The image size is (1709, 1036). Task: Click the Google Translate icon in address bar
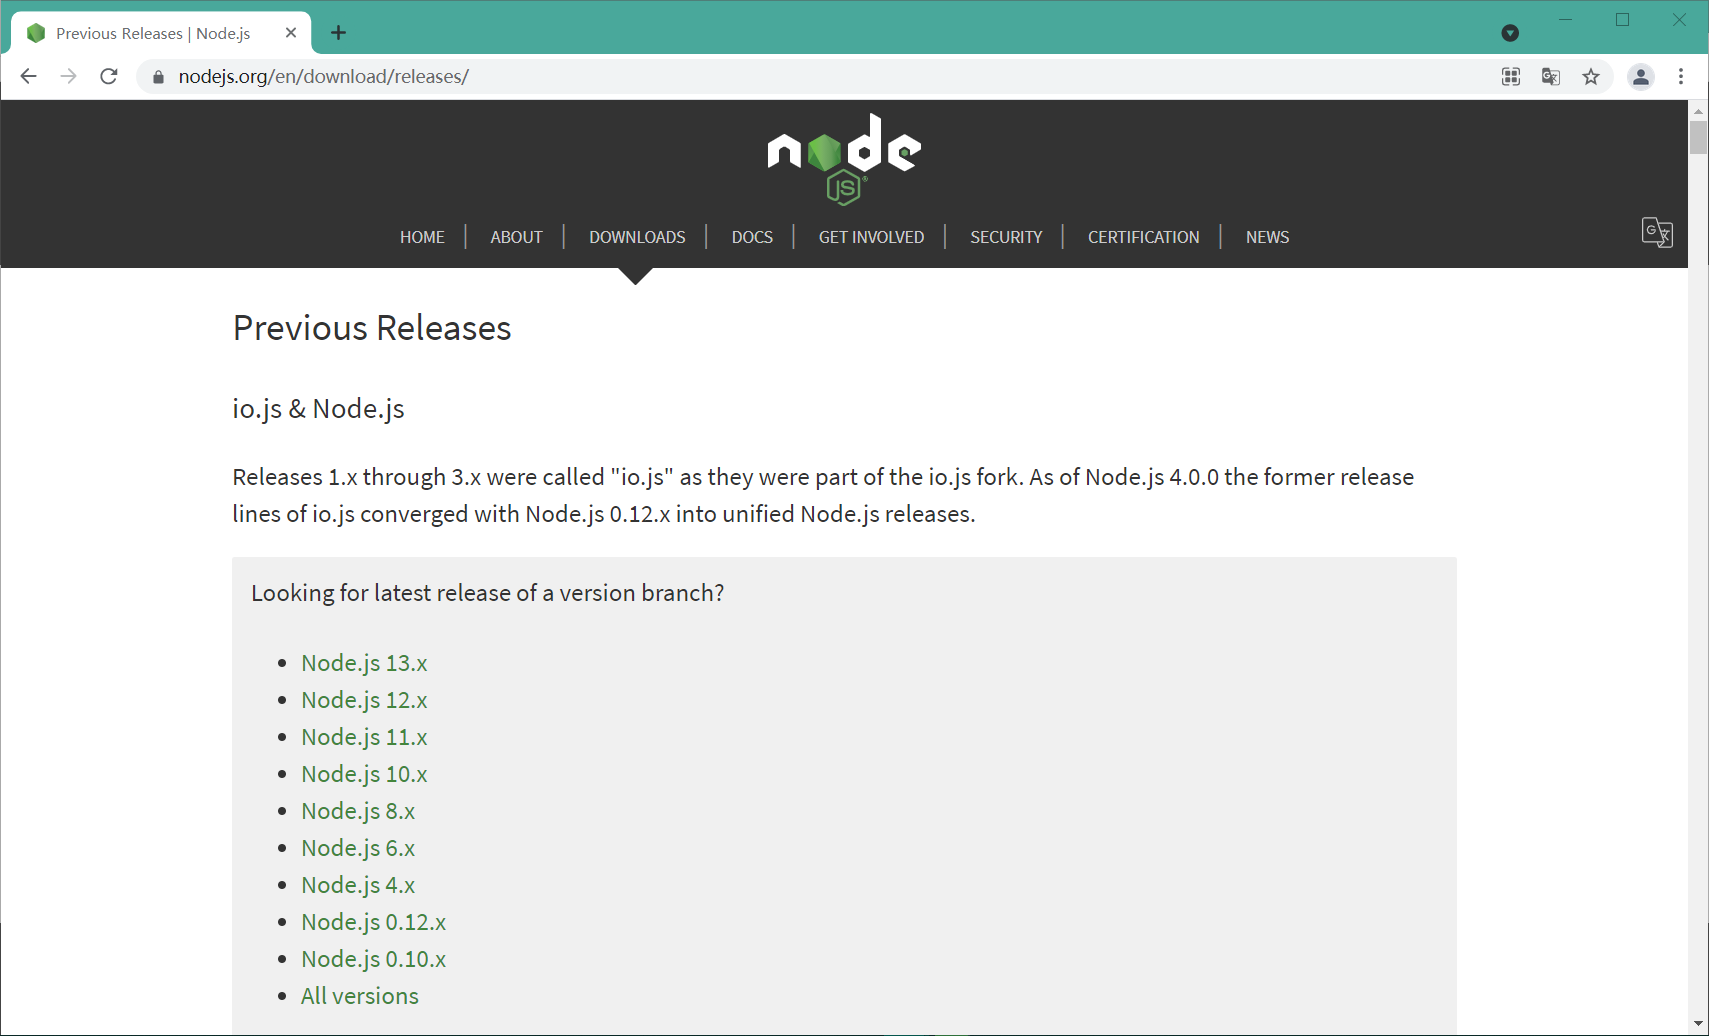(1551, 77)
